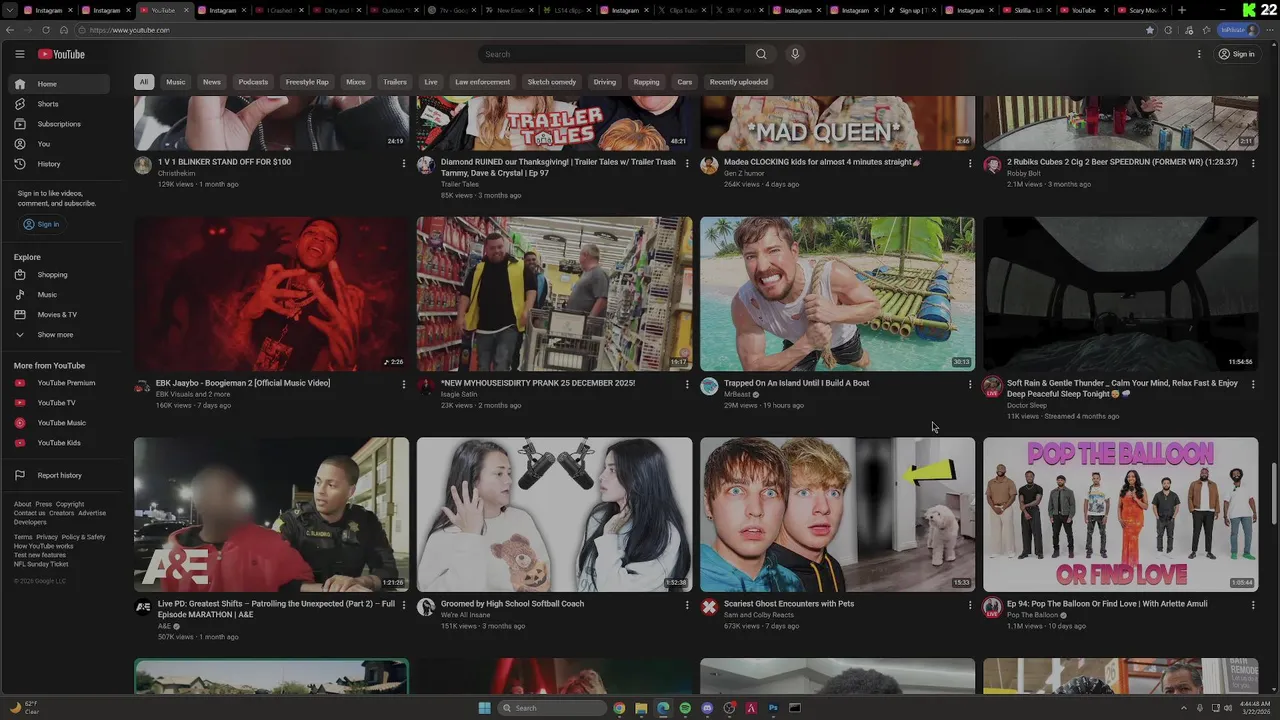1280x720 pixels.
Task: Start voice search with microphone icon
Action: (x=795, y=54)
